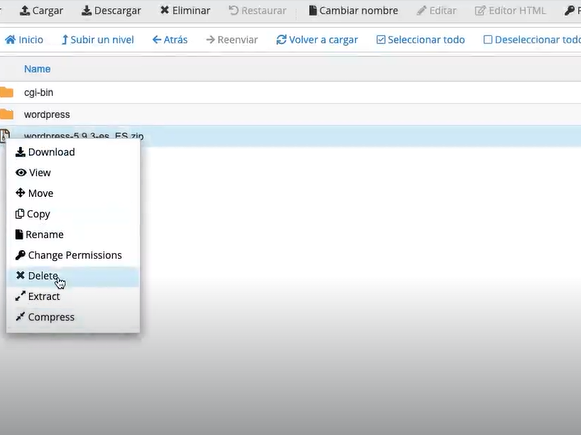Click the Restaurar toolbar label
Viewport: 581px width, 435px height.
click(264, 10)
